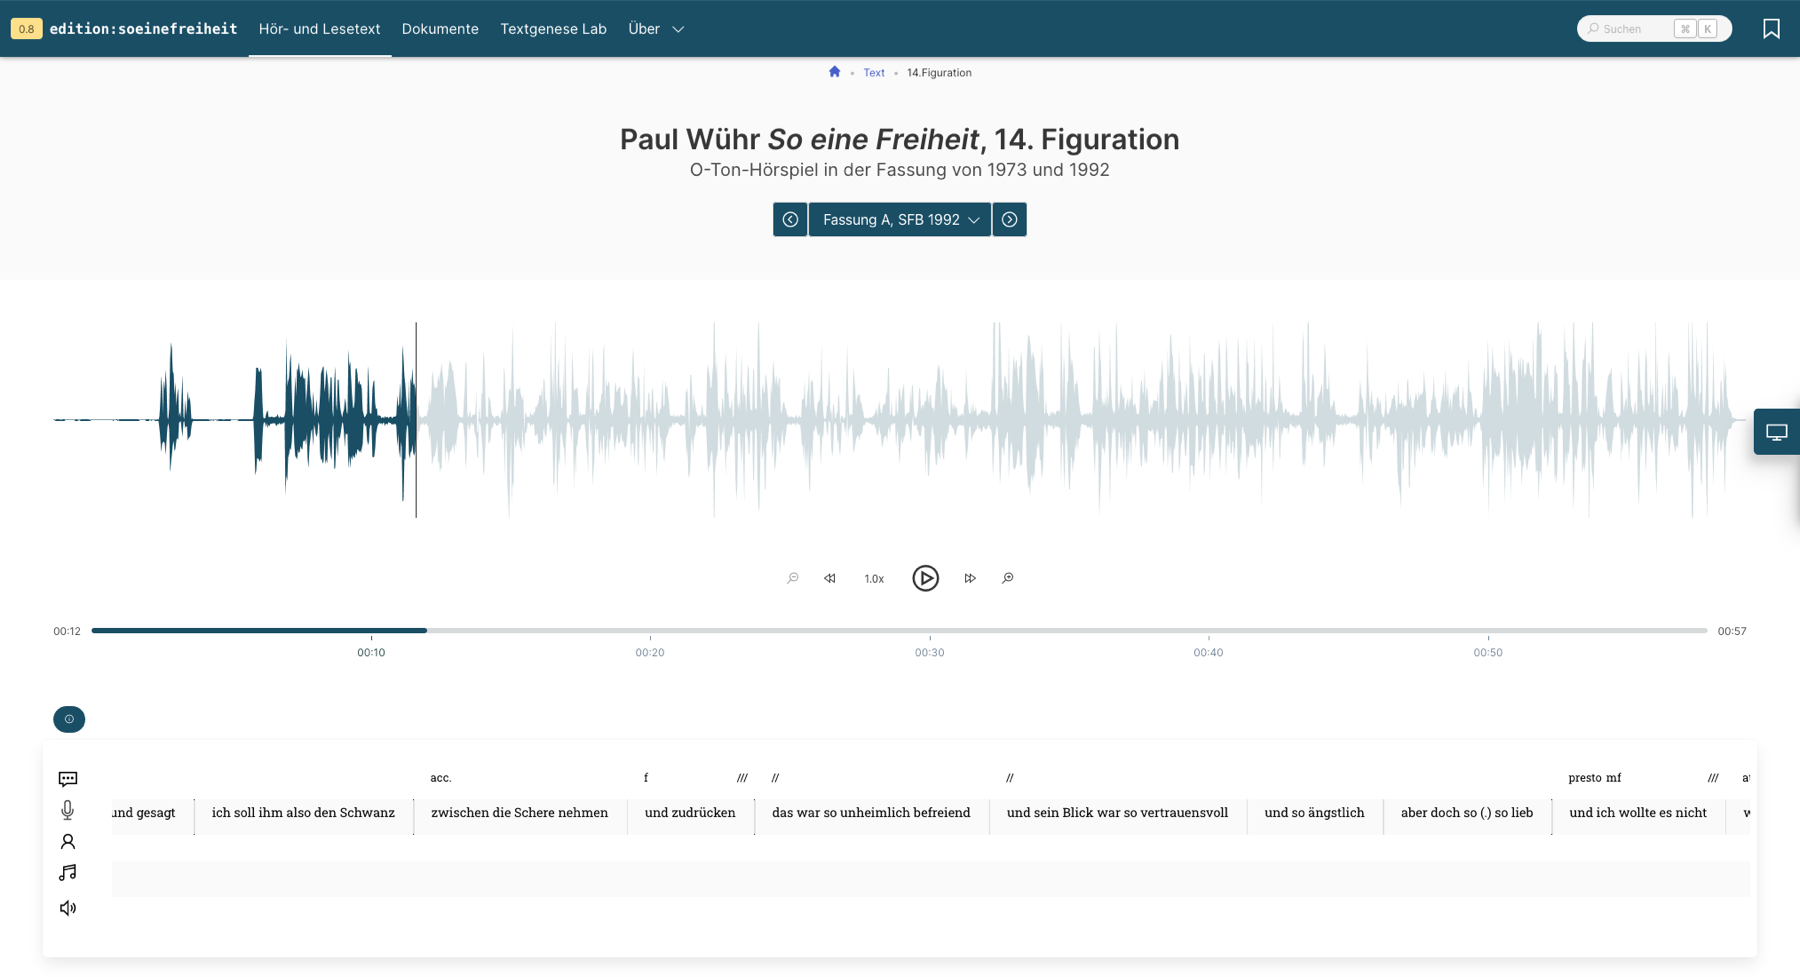
Task: Follow the Text breadcrumb link
Action: tap(874, 73)
